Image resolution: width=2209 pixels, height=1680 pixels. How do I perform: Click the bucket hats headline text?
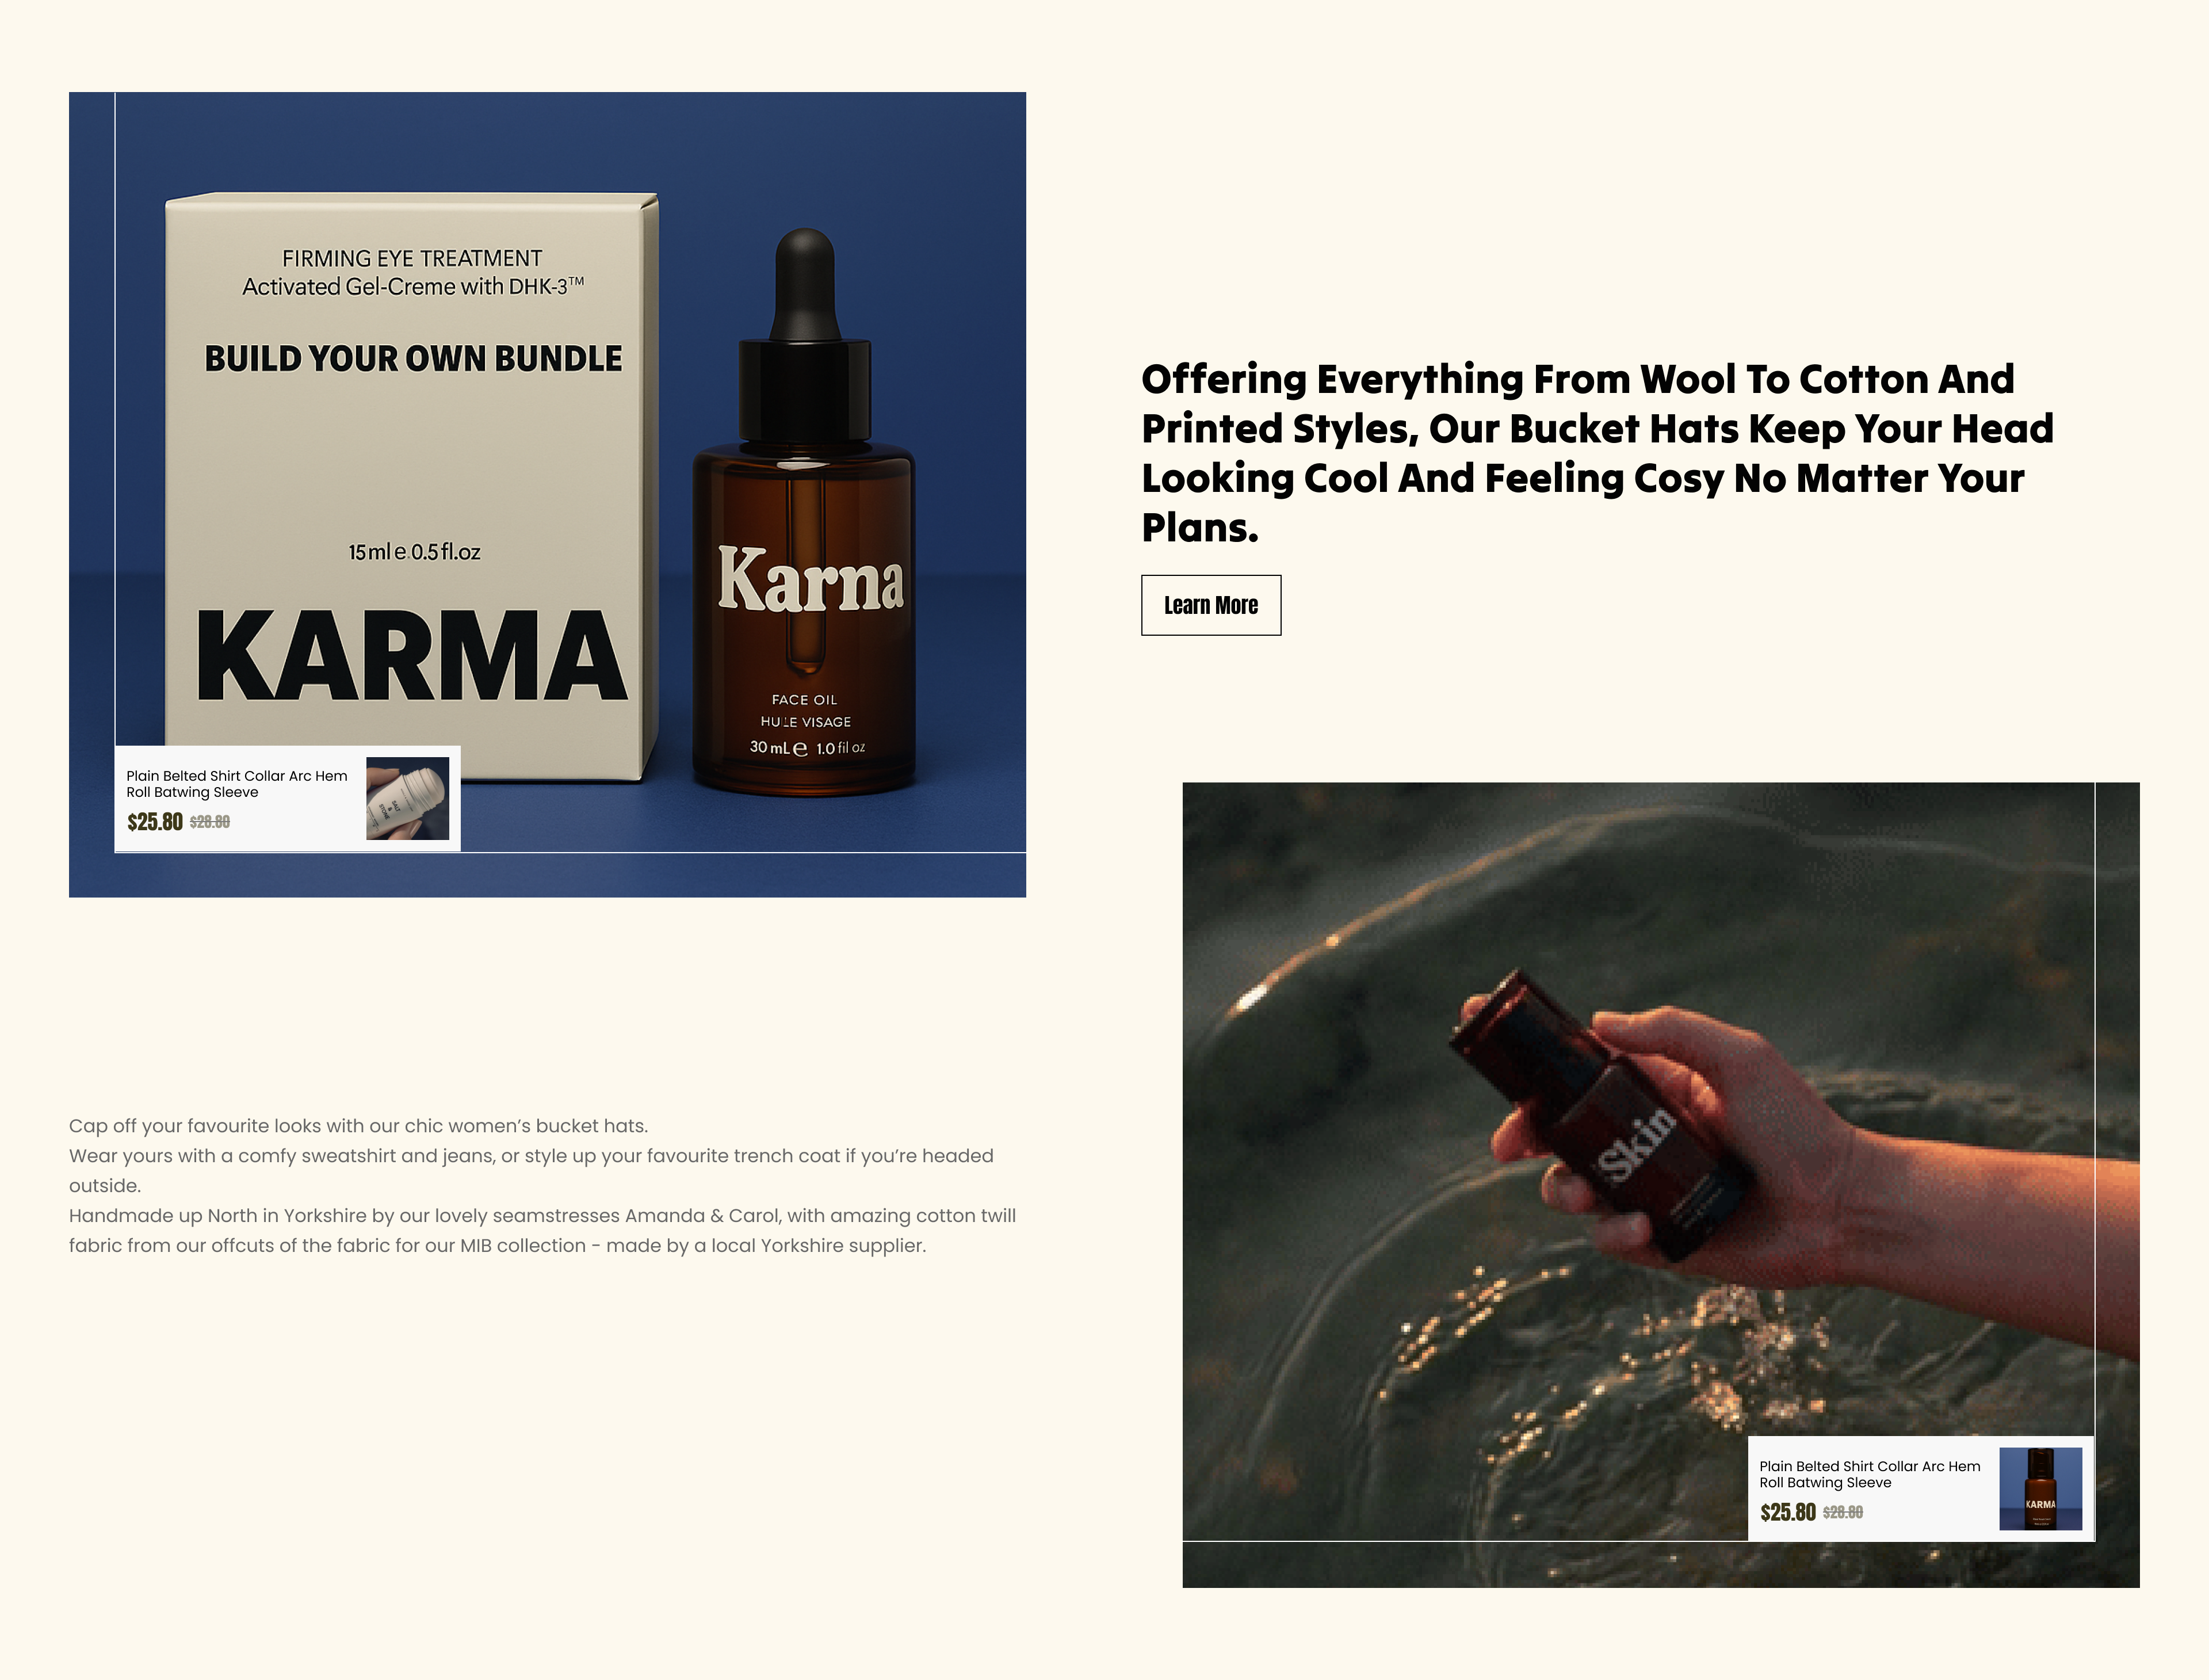tap(1597, 453)
